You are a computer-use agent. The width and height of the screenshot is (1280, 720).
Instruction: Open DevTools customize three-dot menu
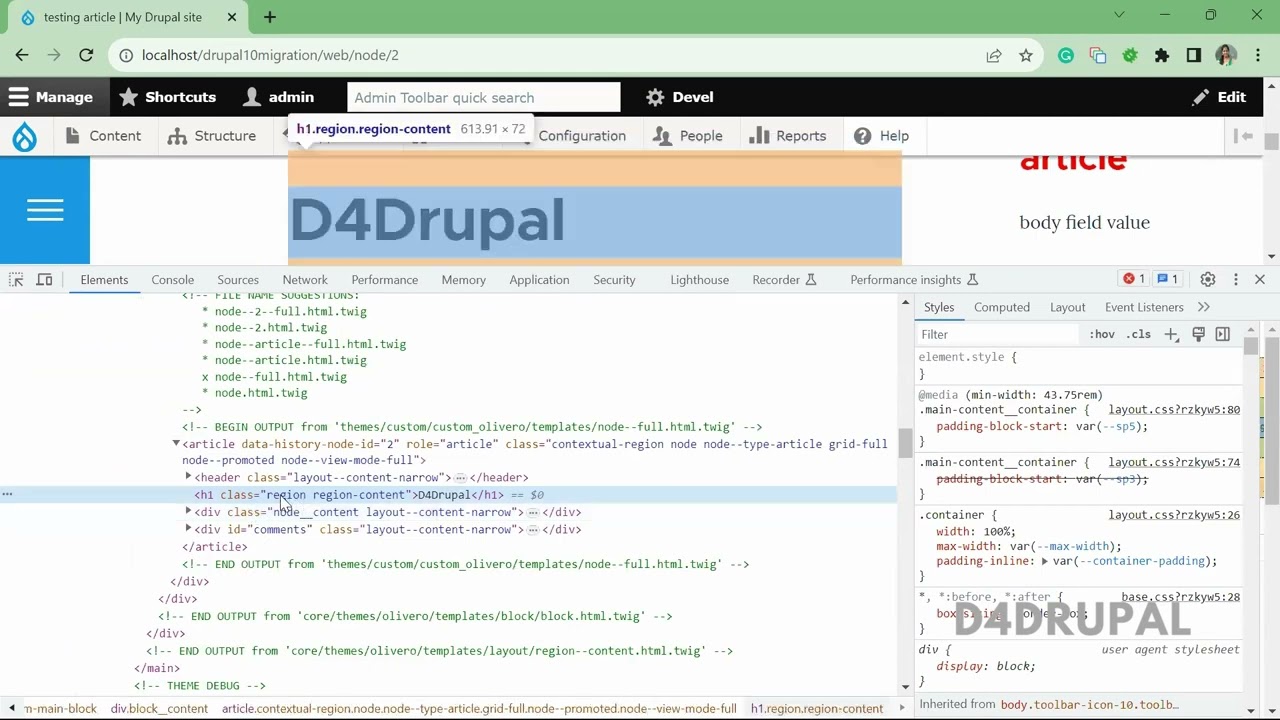1236,280
